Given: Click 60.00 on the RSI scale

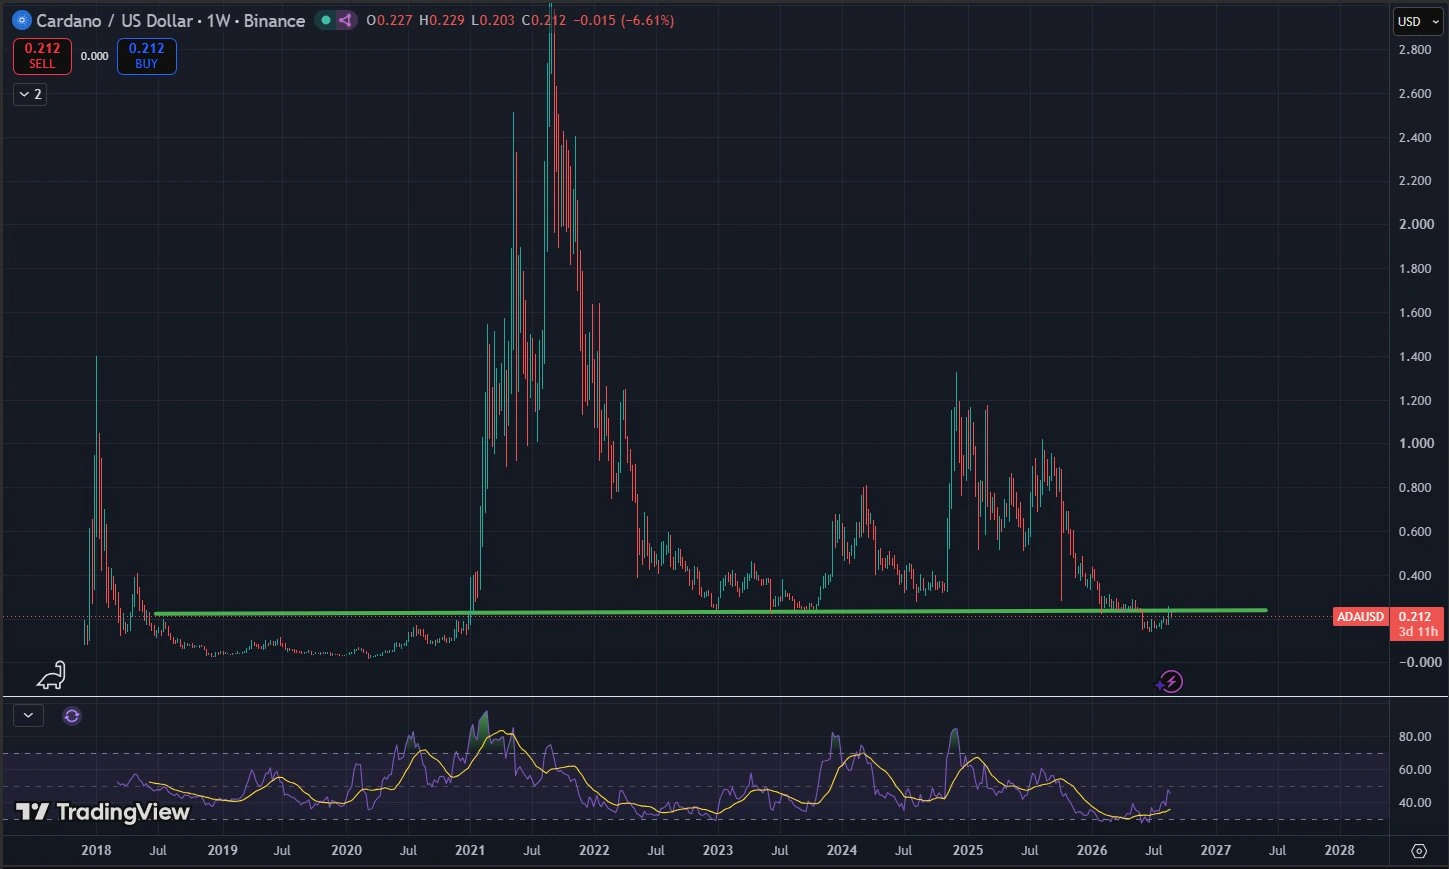Looking at the screenshot, I should click(x=1414, y=770).
